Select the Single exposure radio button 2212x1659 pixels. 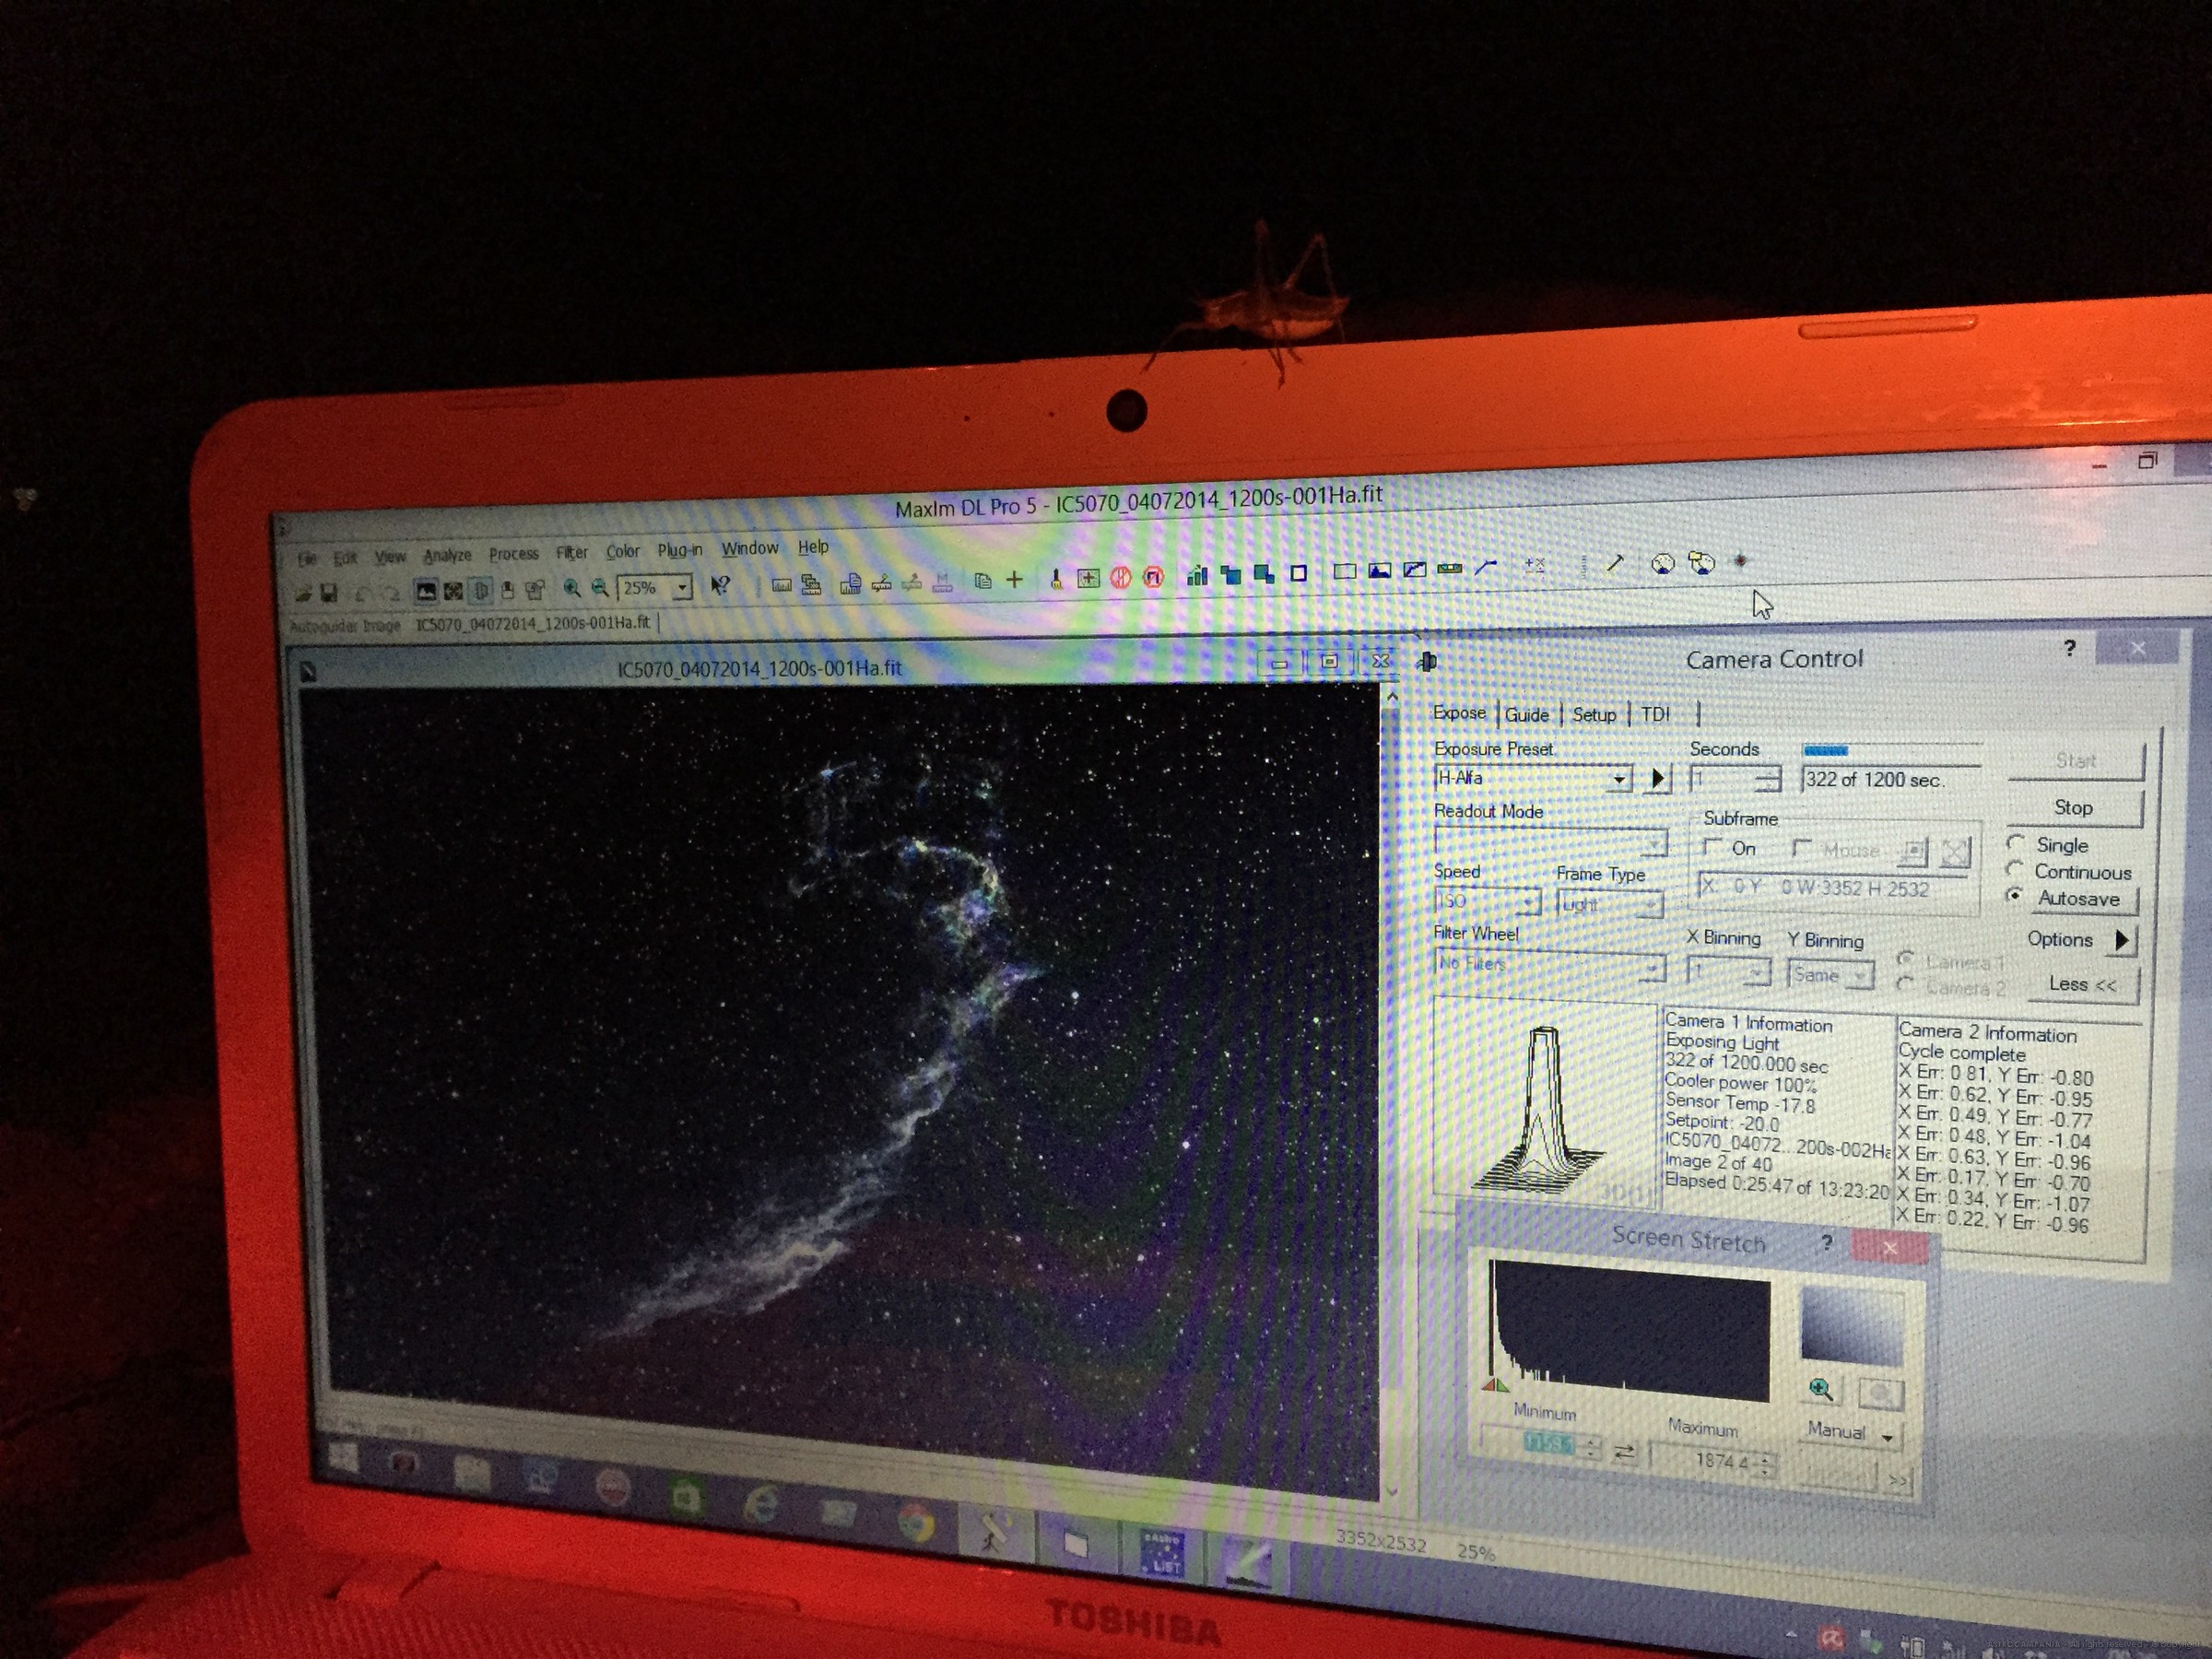tap(2016, 843)
